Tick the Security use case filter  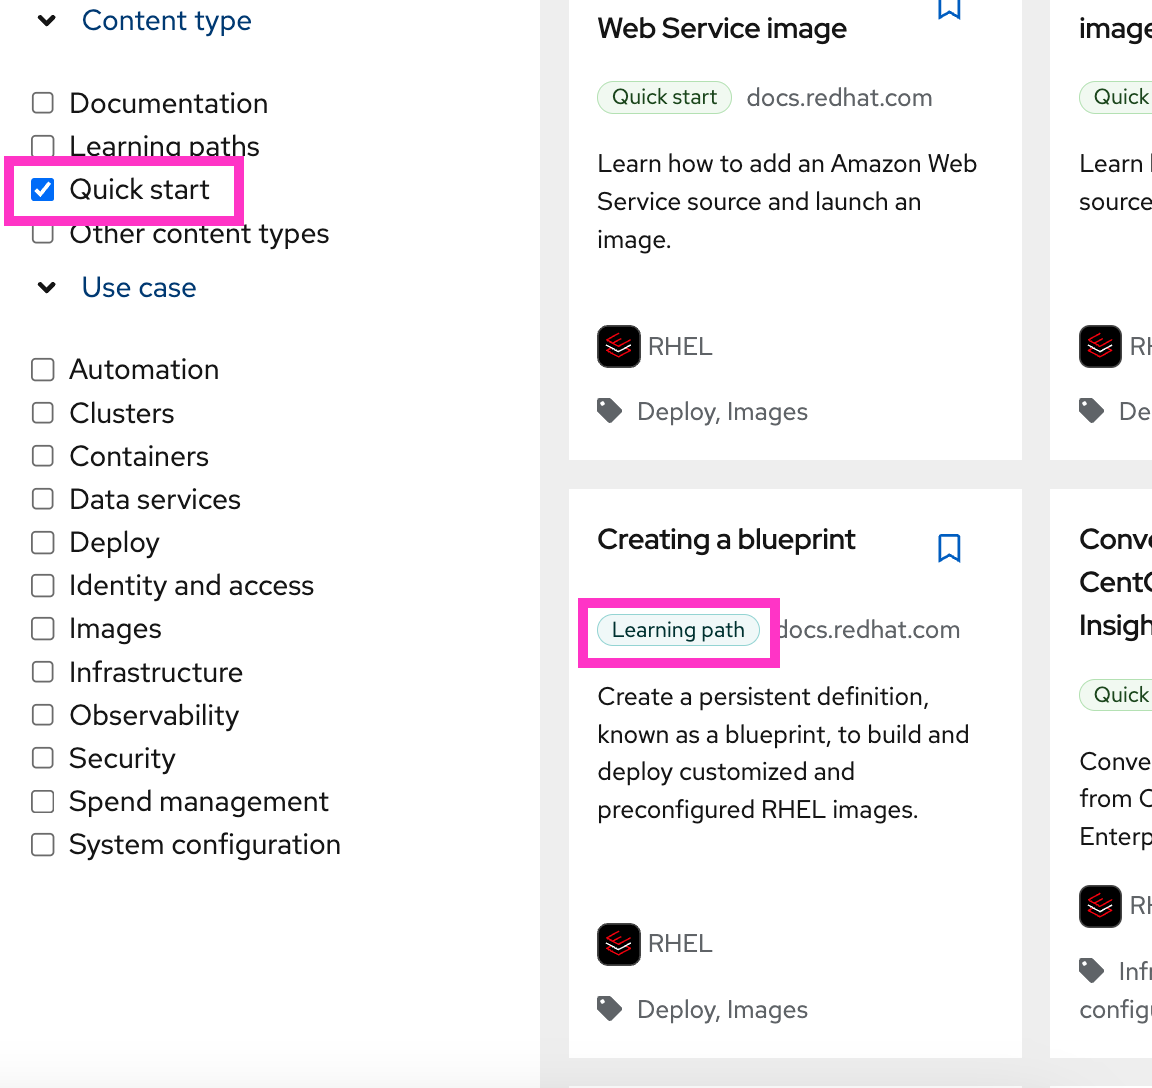43,758
